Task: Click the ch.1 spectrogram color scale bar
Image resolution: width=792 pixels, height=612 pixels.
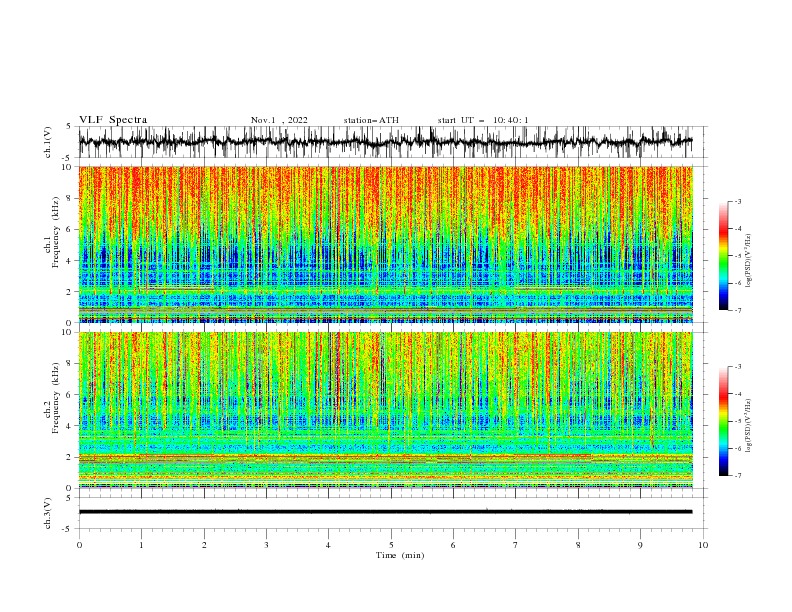Action: click(x=724, y=256)
